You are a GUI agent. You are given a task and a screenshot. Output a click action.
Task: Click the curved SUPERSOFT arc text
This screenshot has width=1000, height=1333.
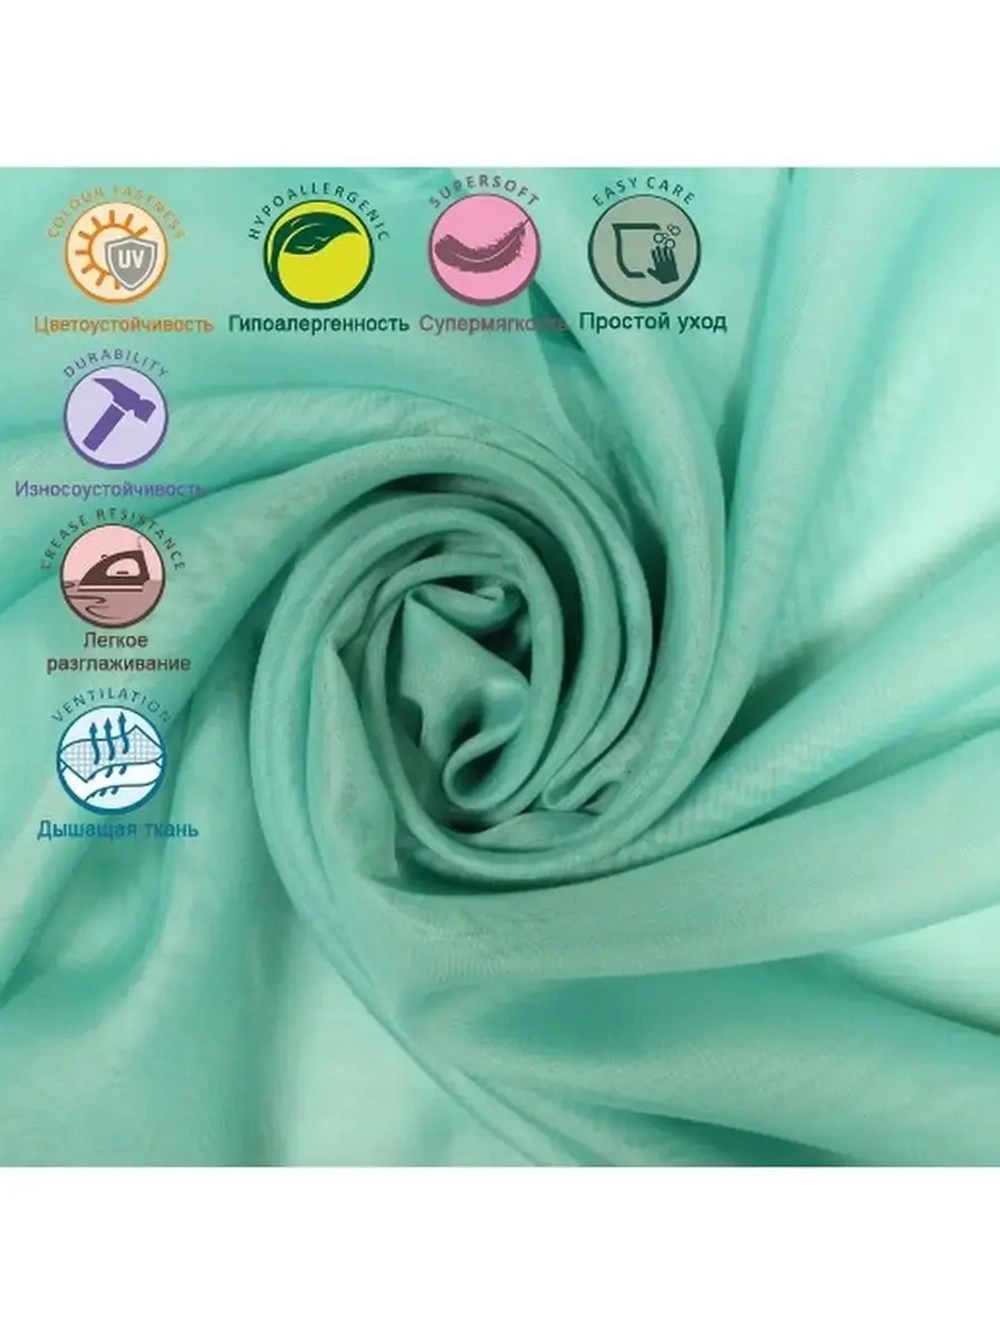point(484,187)
